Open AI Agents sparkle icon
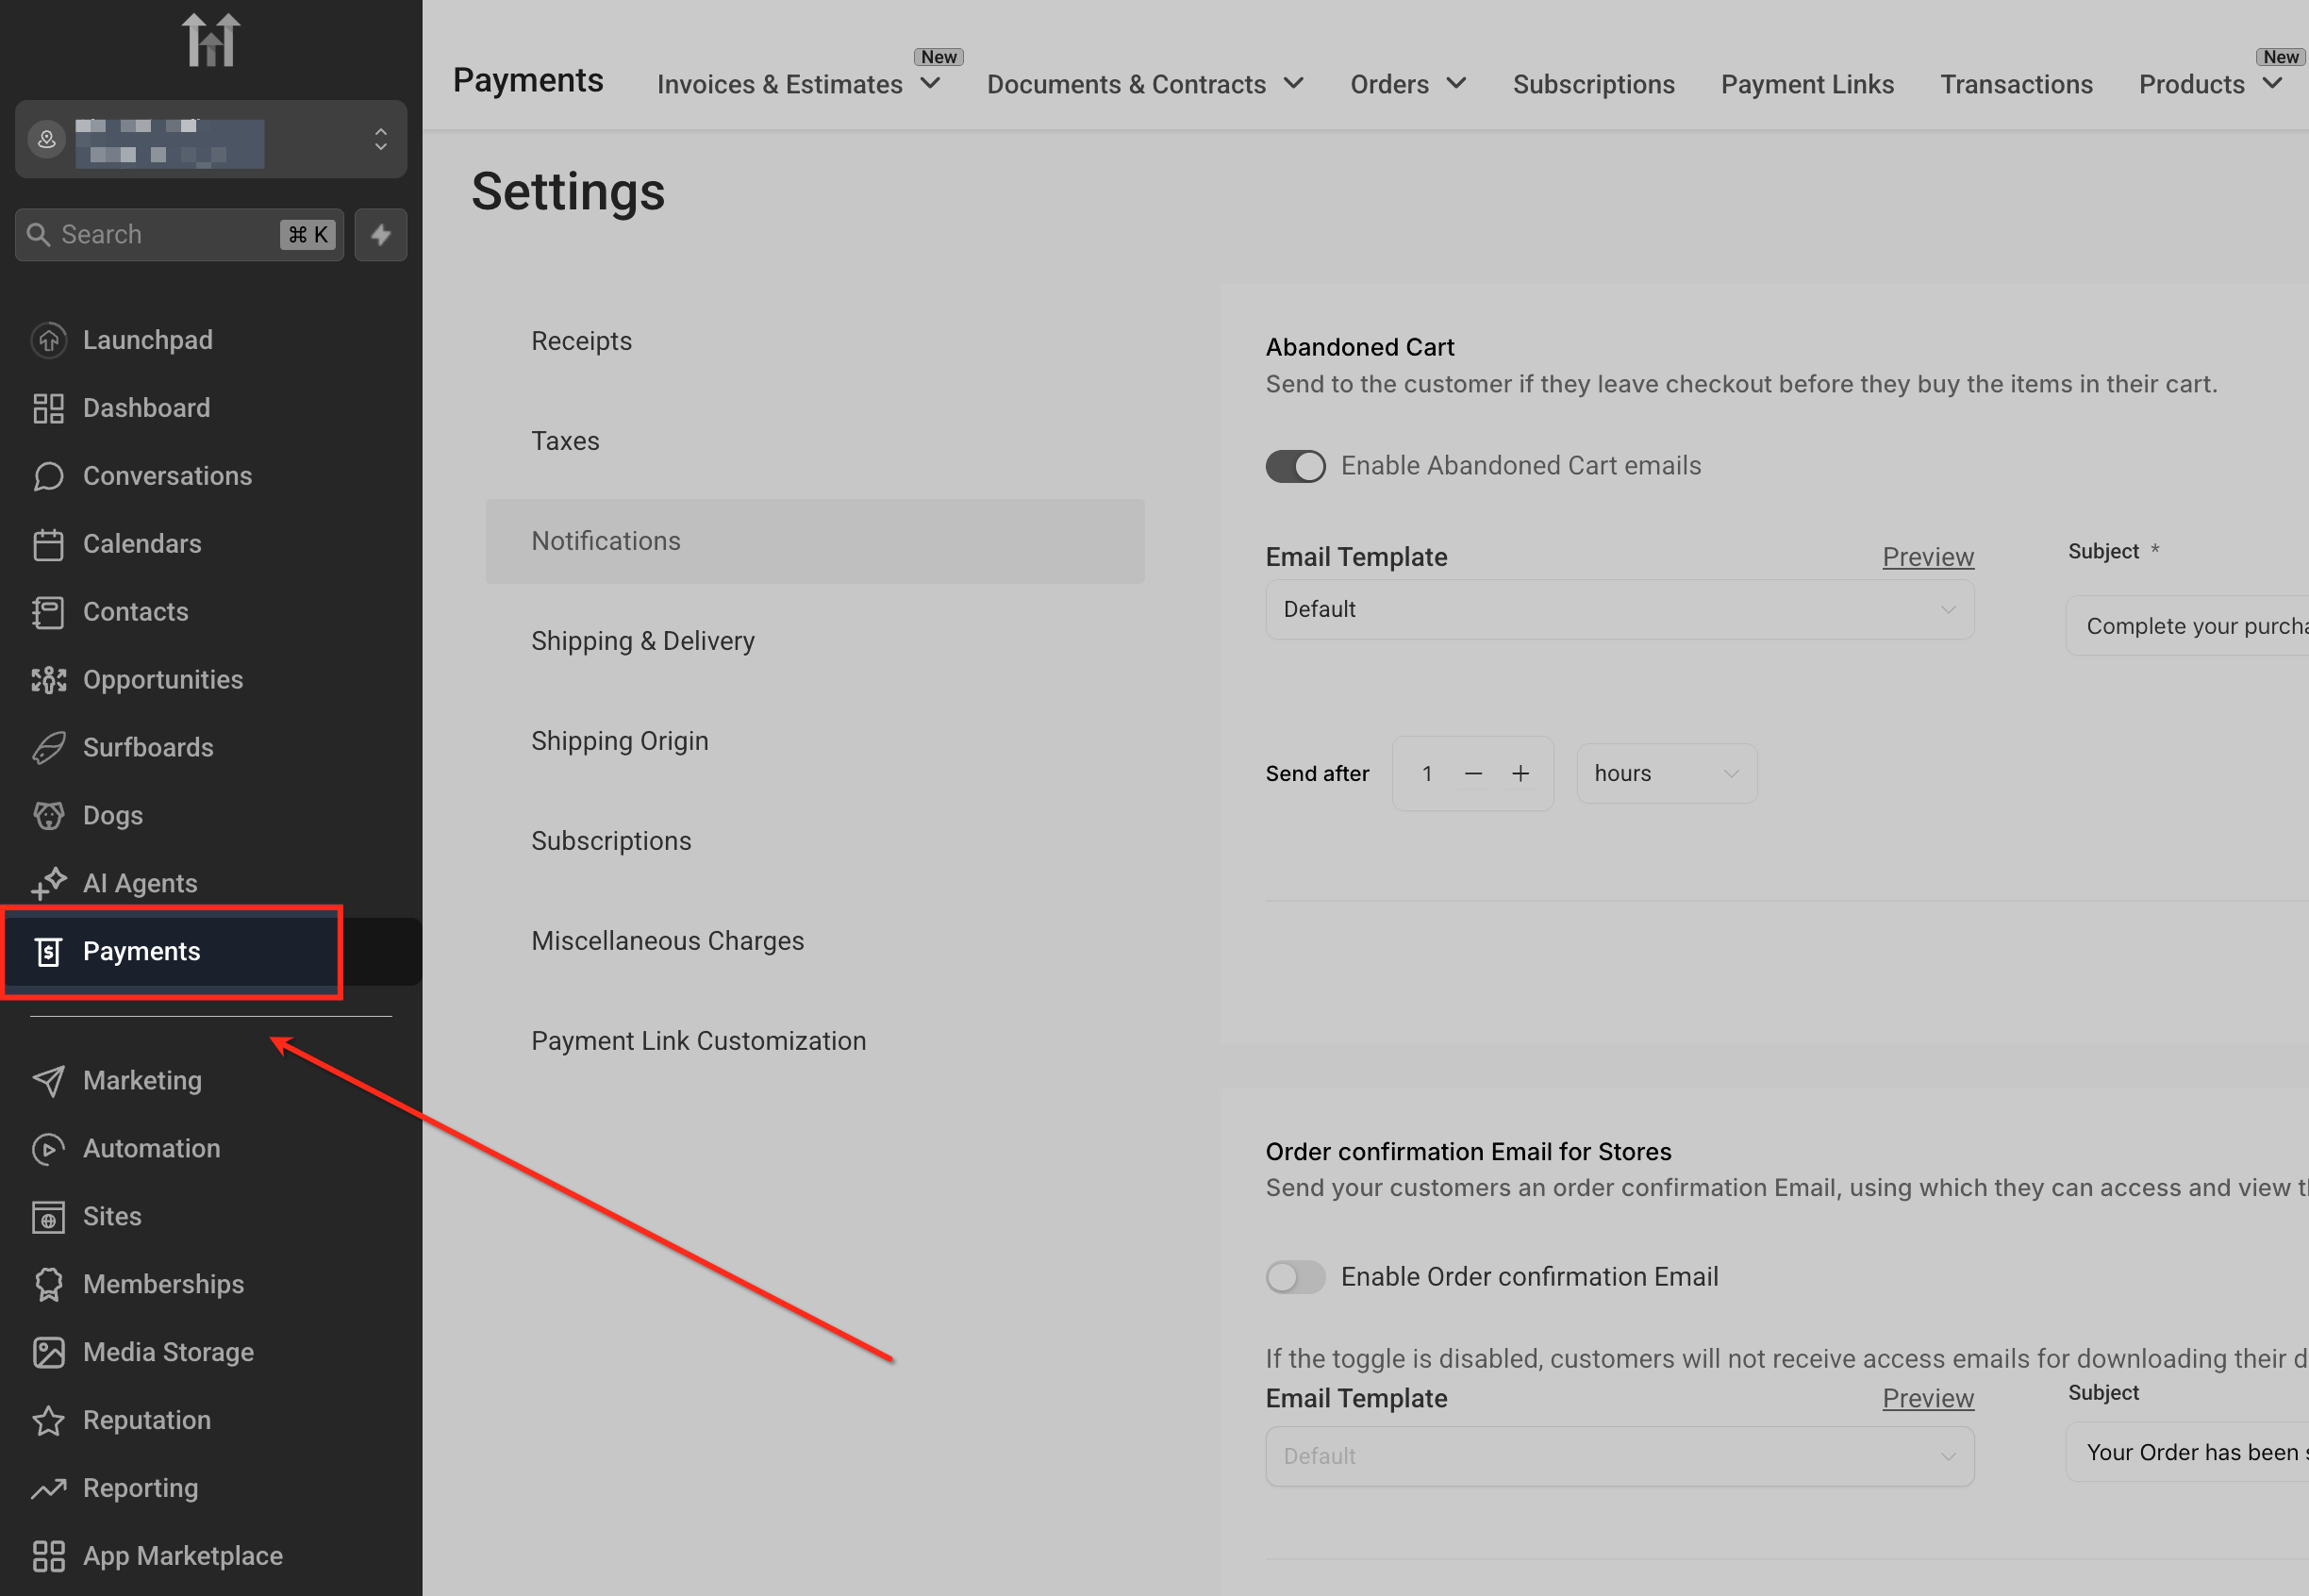Viewport: 2309px width, 1596px height. (48, 884)
